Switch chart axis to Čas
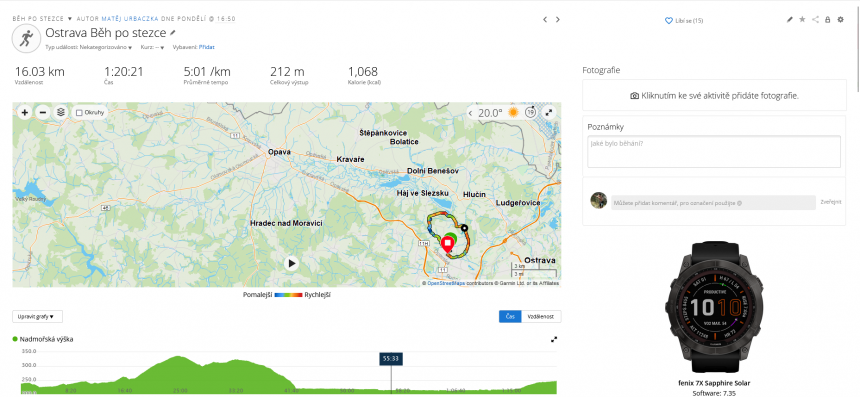 coord(510,316)
